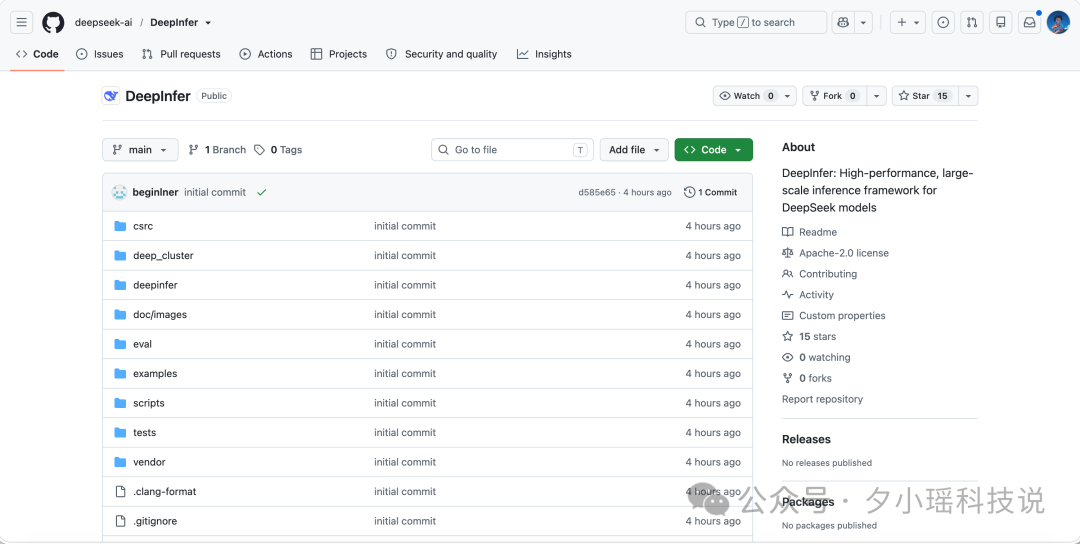Select the Code tab
Screen dimensions: 1080x544
[x=37, y=54]
